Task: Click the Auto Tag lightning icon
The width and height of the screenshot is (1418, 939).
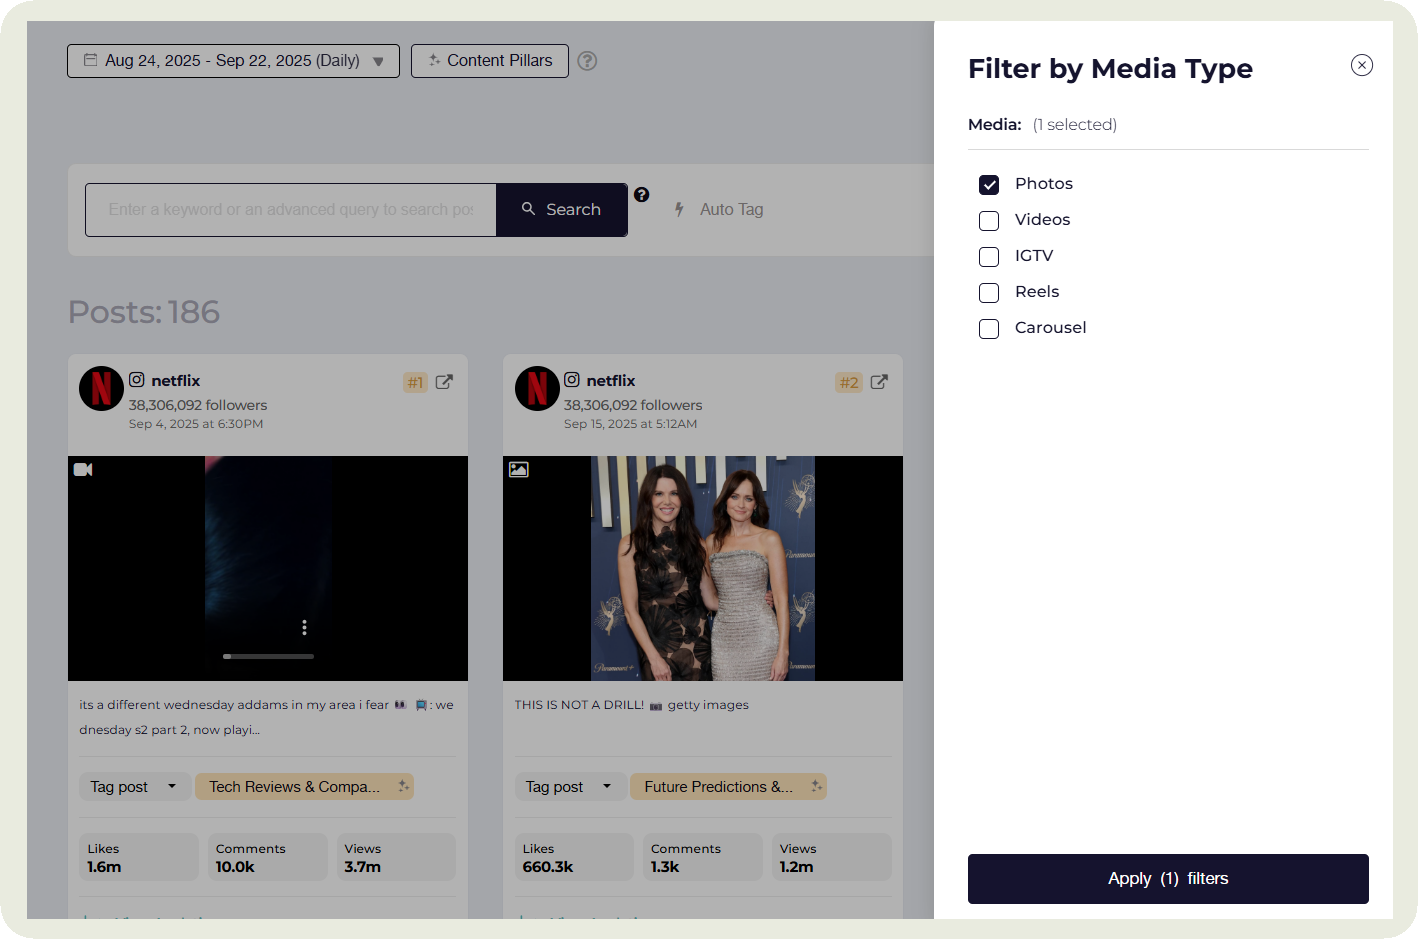Action: click(x=679, y=209)
